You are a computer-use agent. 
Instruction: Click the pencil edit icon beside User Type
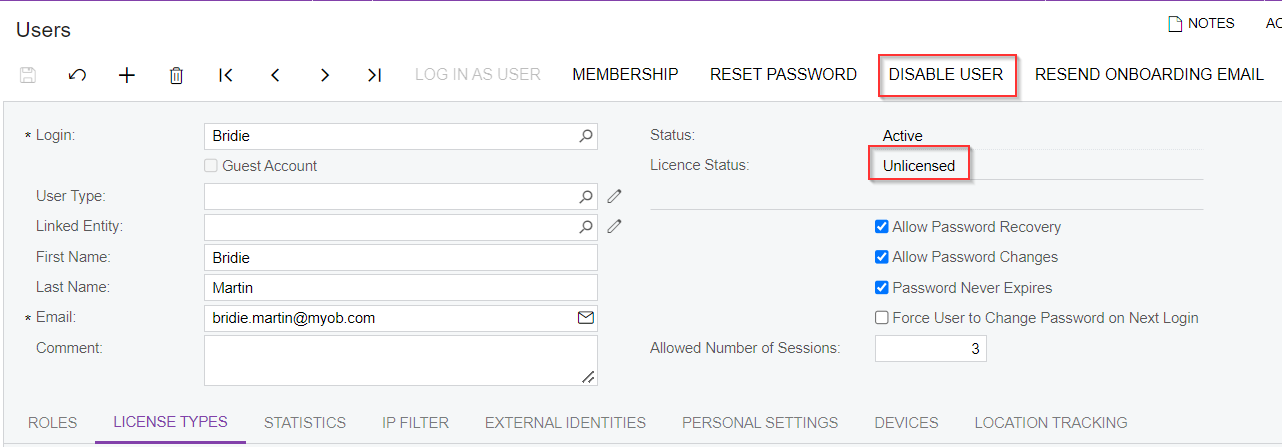(615, 196)
